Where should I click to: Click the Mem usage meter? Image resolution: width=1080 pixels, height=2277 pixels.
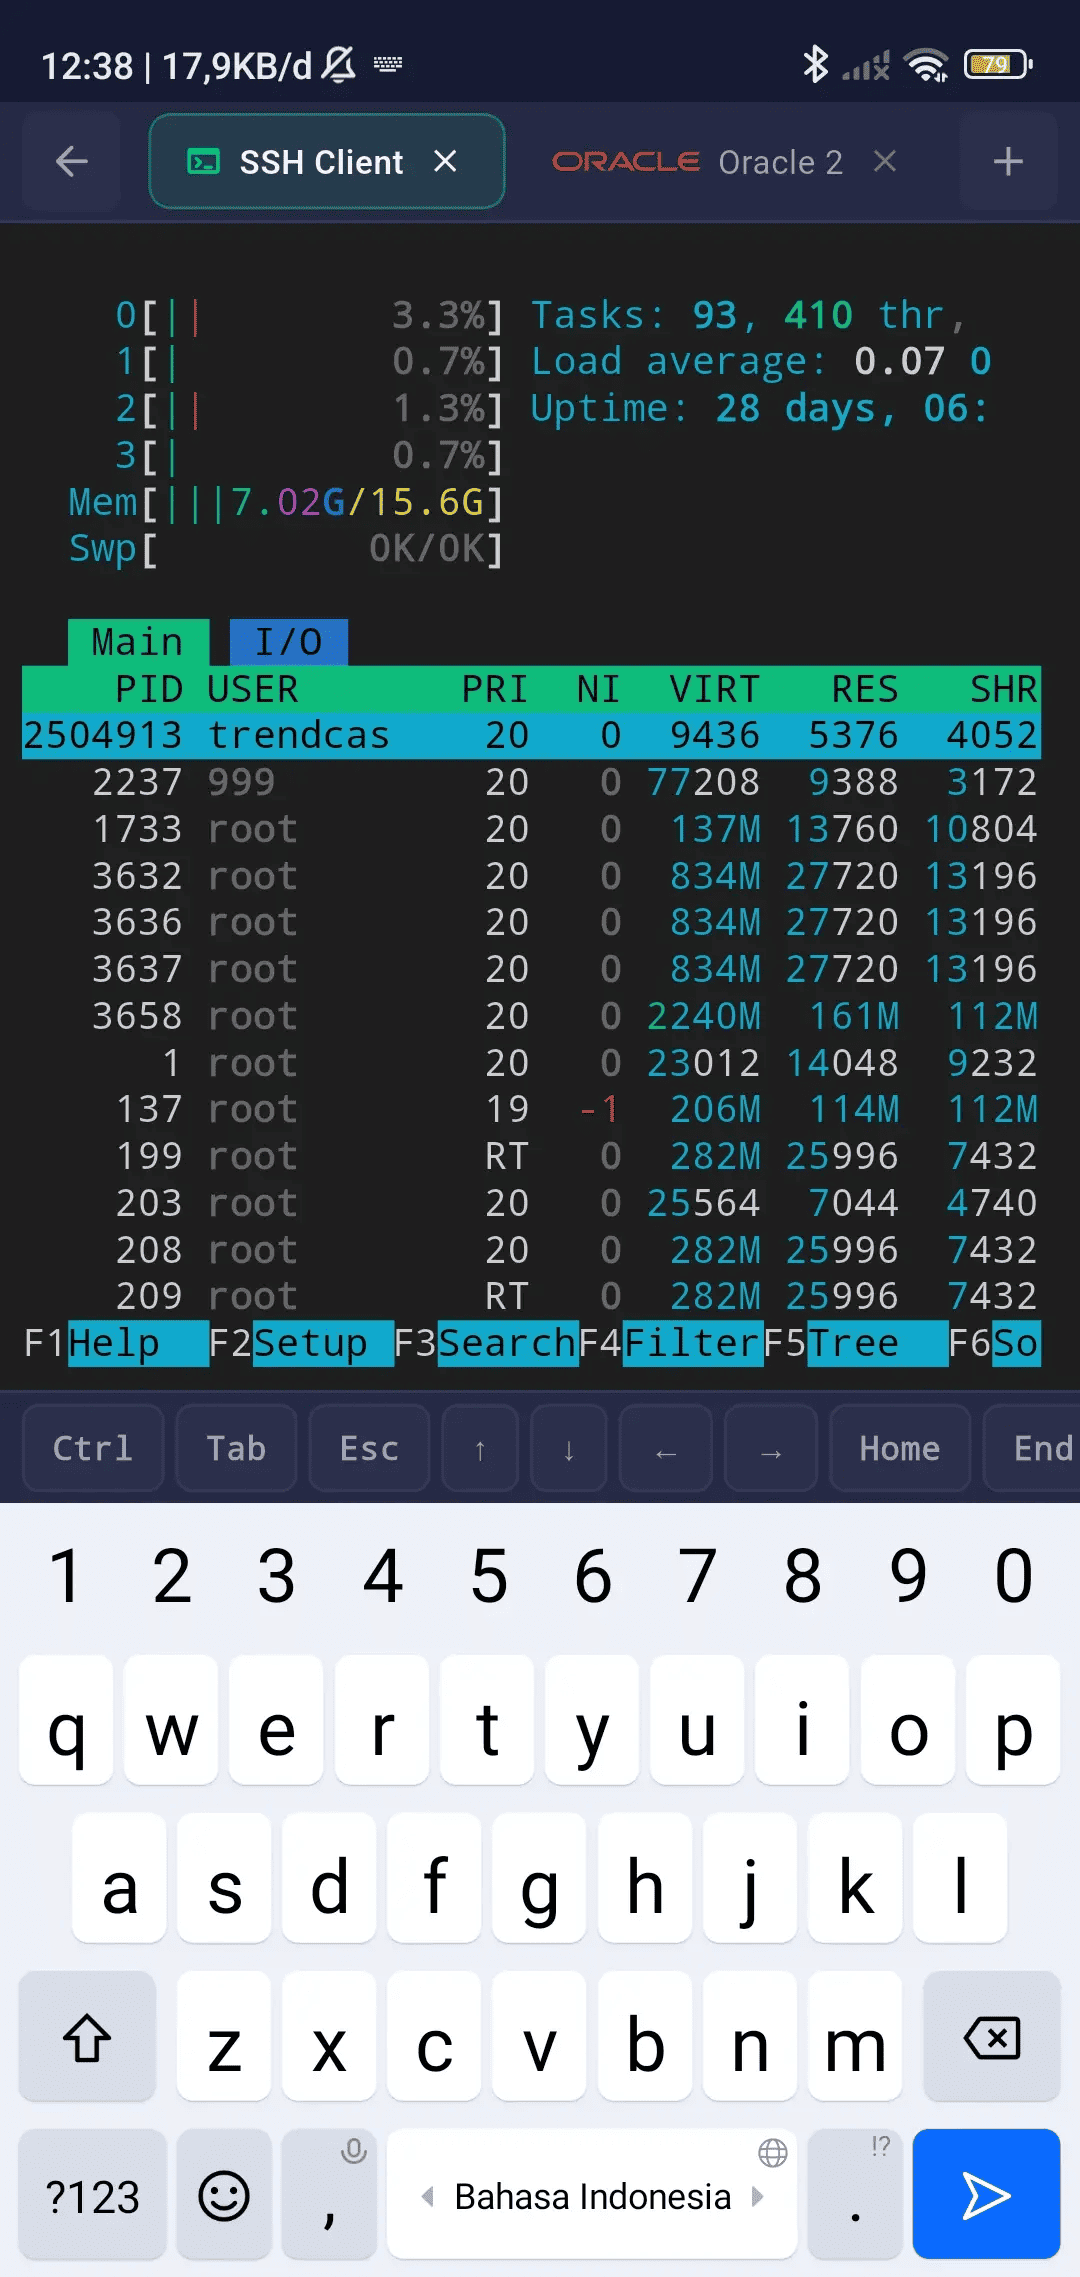286,502
